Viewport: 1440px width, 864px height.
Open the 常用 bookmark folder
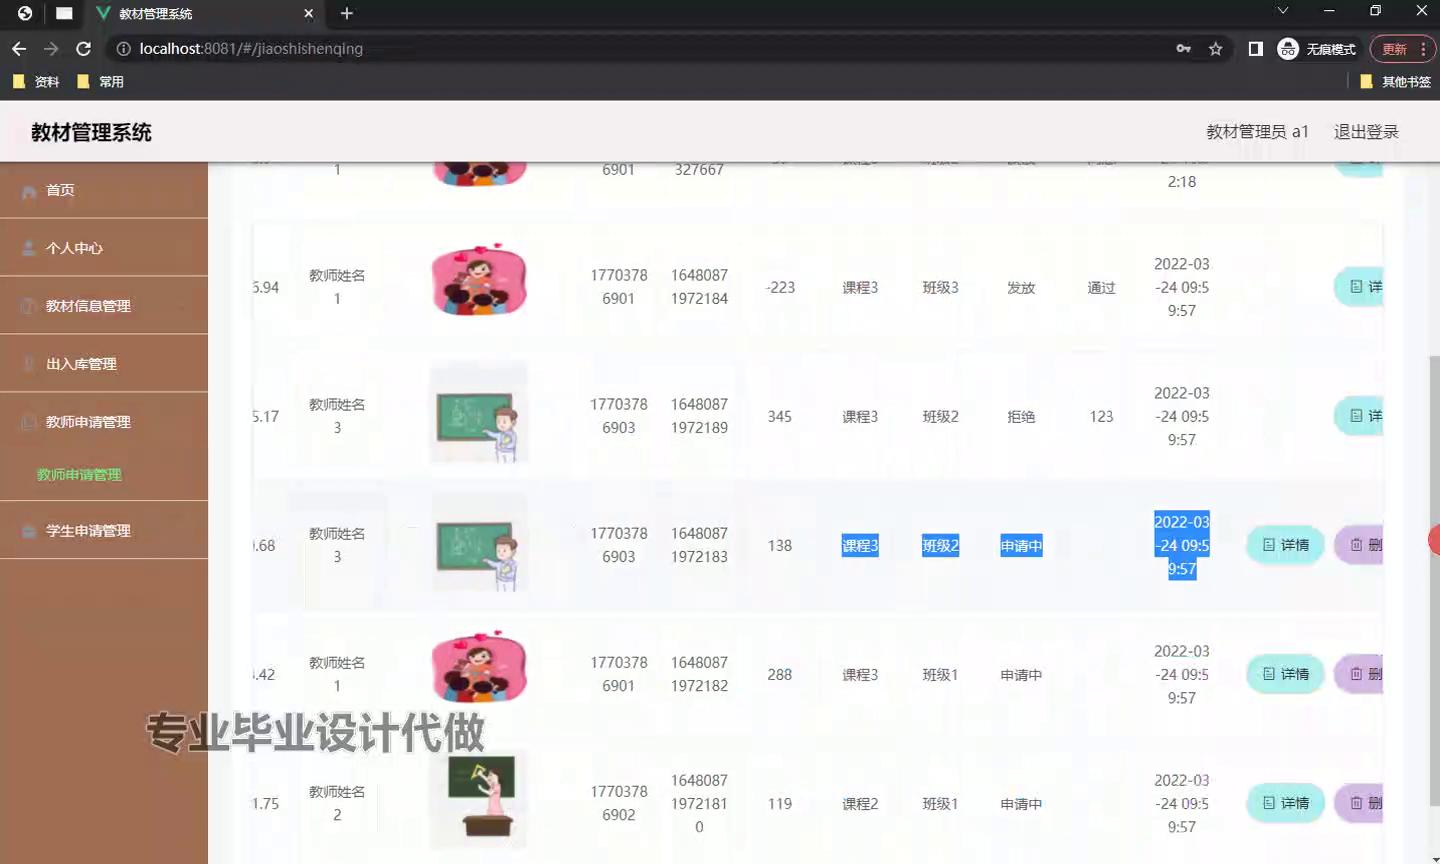click(100, 82)
